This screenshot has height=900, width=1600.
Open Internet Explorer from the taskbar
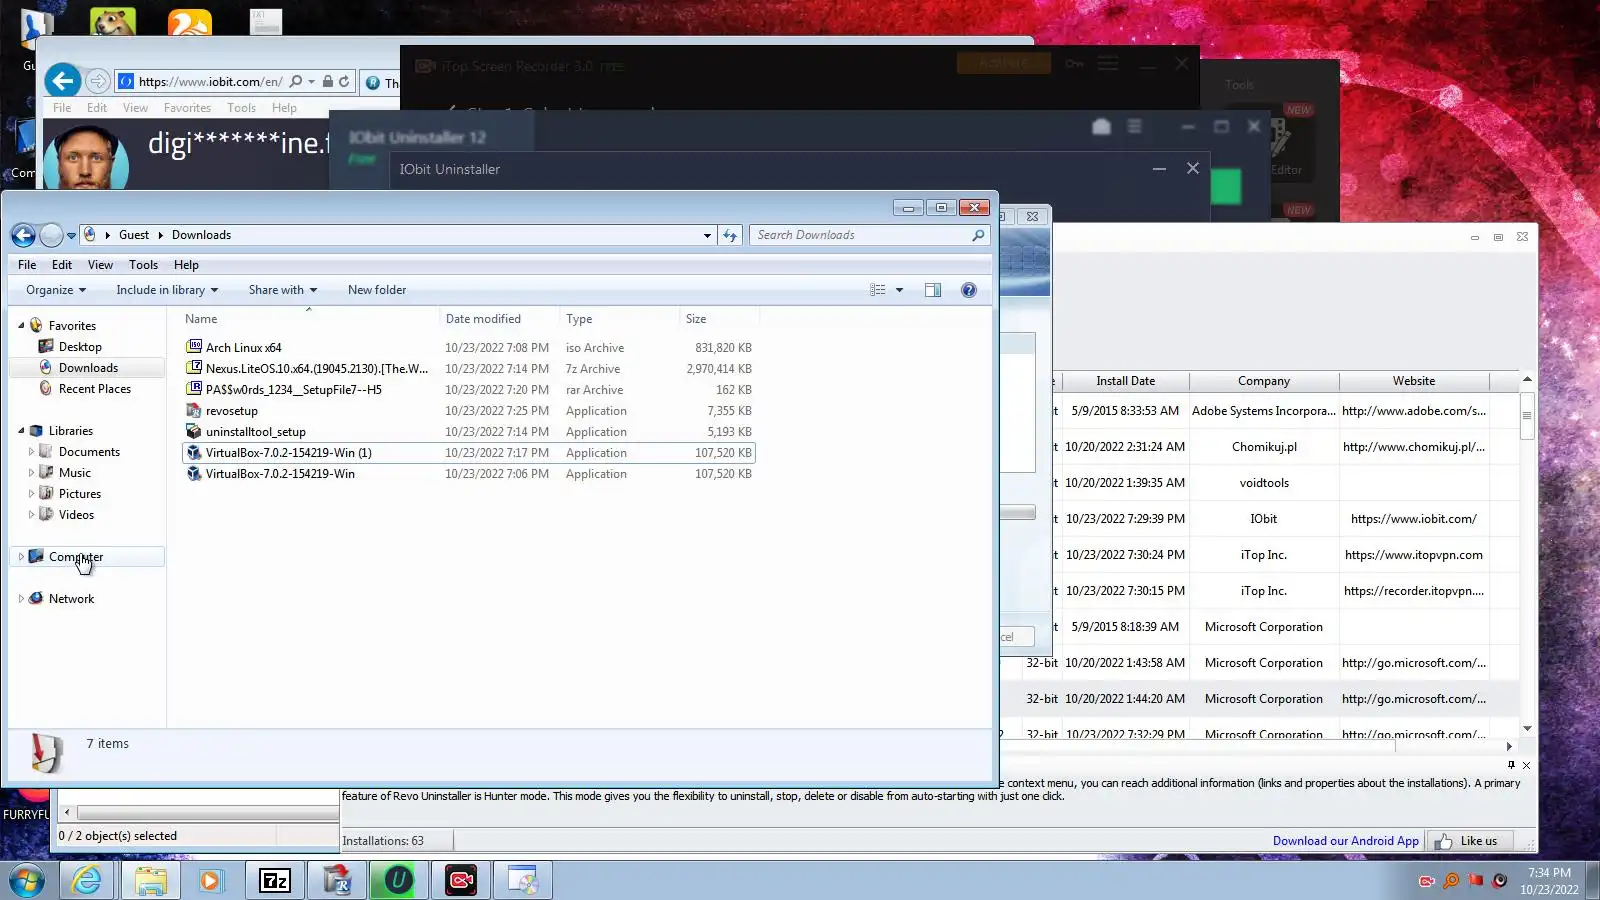coord(87,880)
